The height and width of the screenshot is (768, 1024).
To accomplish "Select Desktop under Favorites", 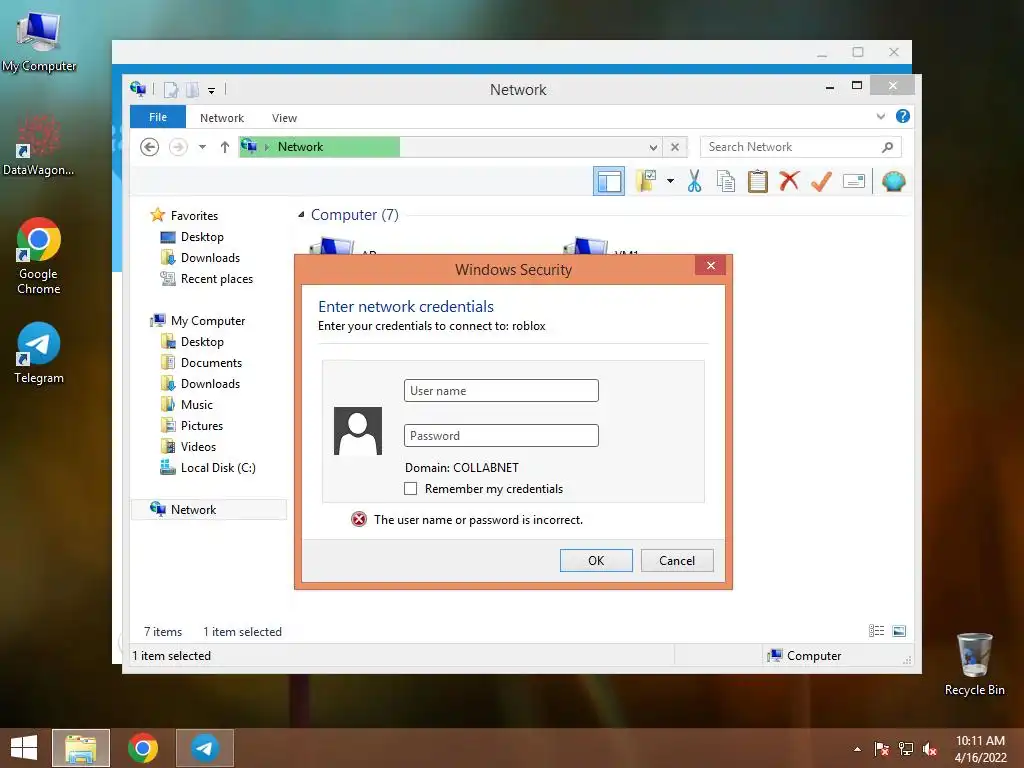I will pyautogui.click(x=202, y=236).
